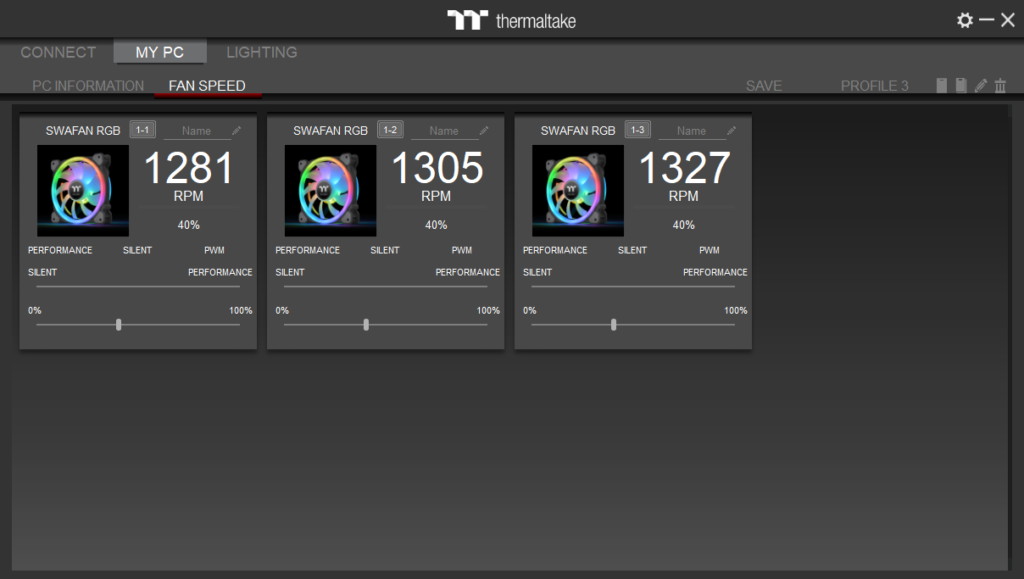Edit profile name with pencil icon

coord(980,86)
